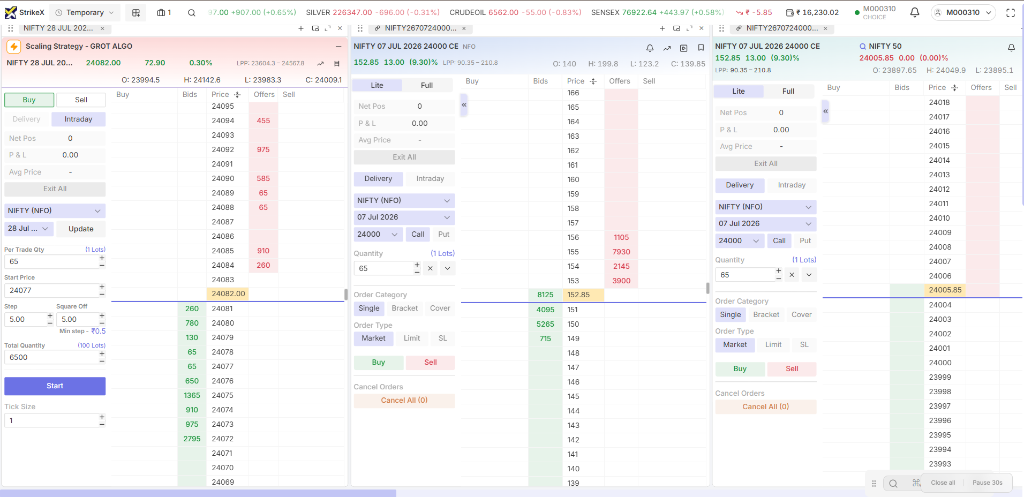Screen dimensions: 1024x497
Task: Open chart icon in NIFTY 24000 CE panel
Action: [x=667, y=48]
